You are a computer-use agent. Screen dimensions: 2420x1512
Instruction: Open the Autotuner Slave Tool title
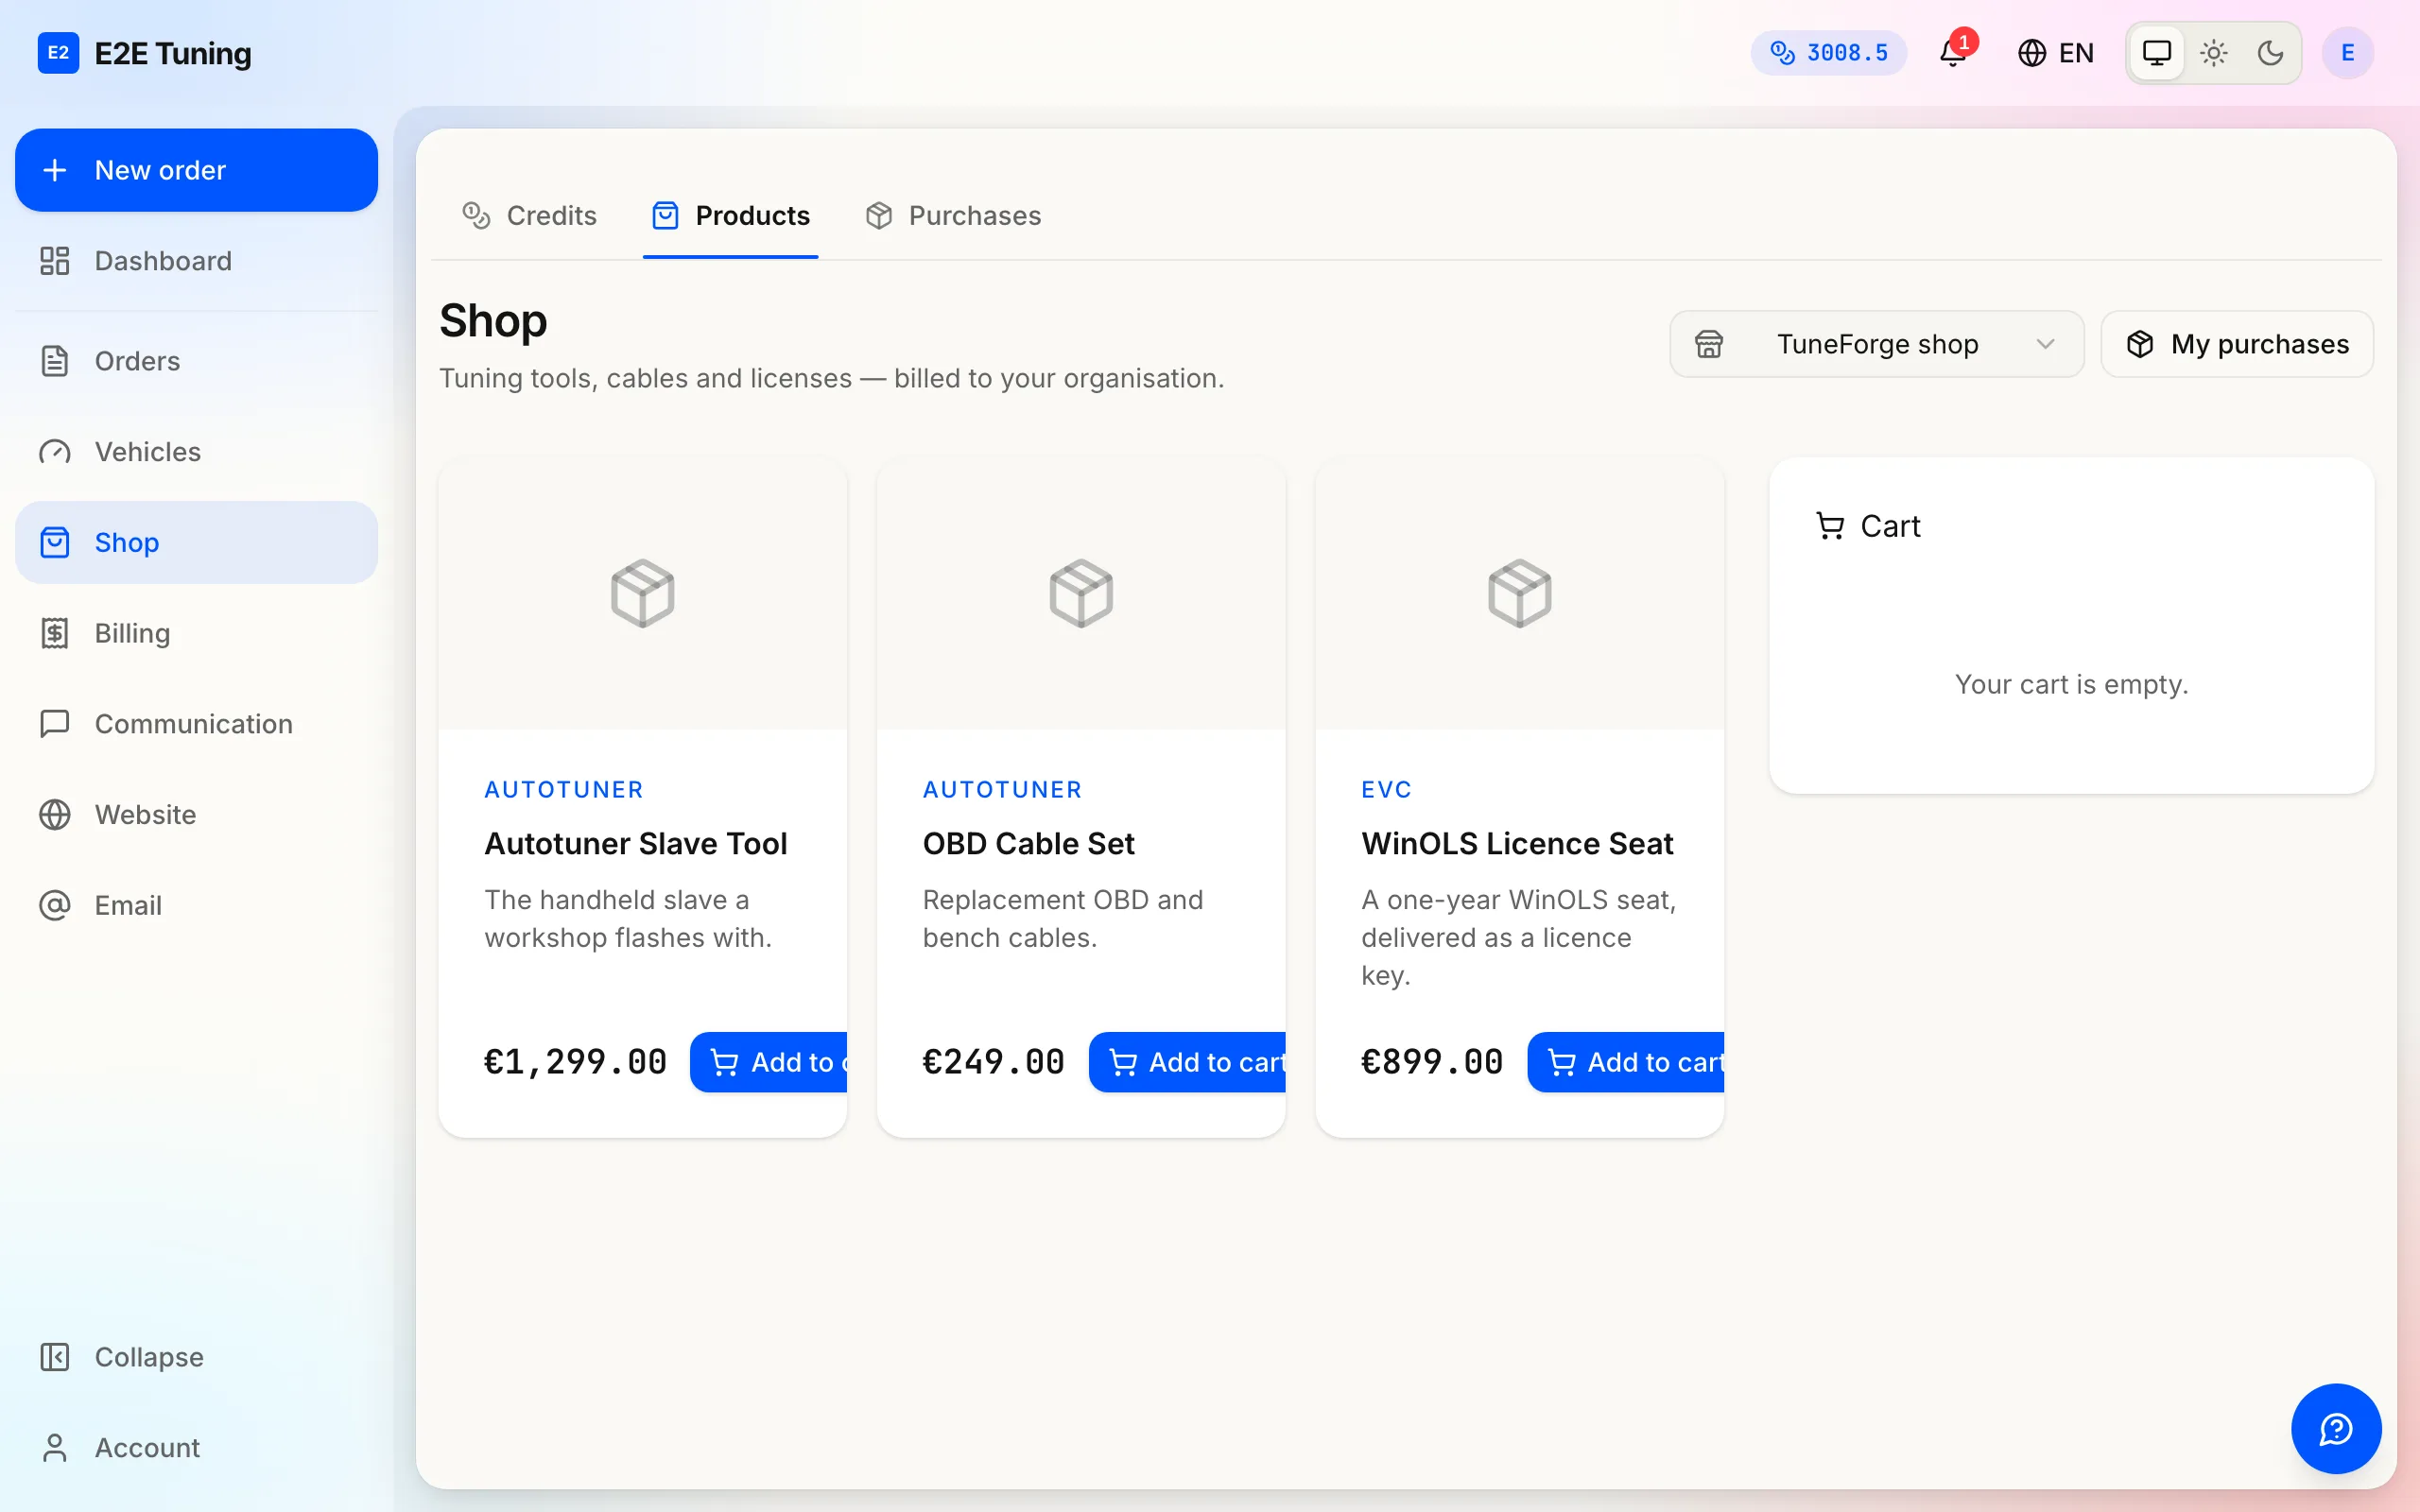tap(636, 844)
